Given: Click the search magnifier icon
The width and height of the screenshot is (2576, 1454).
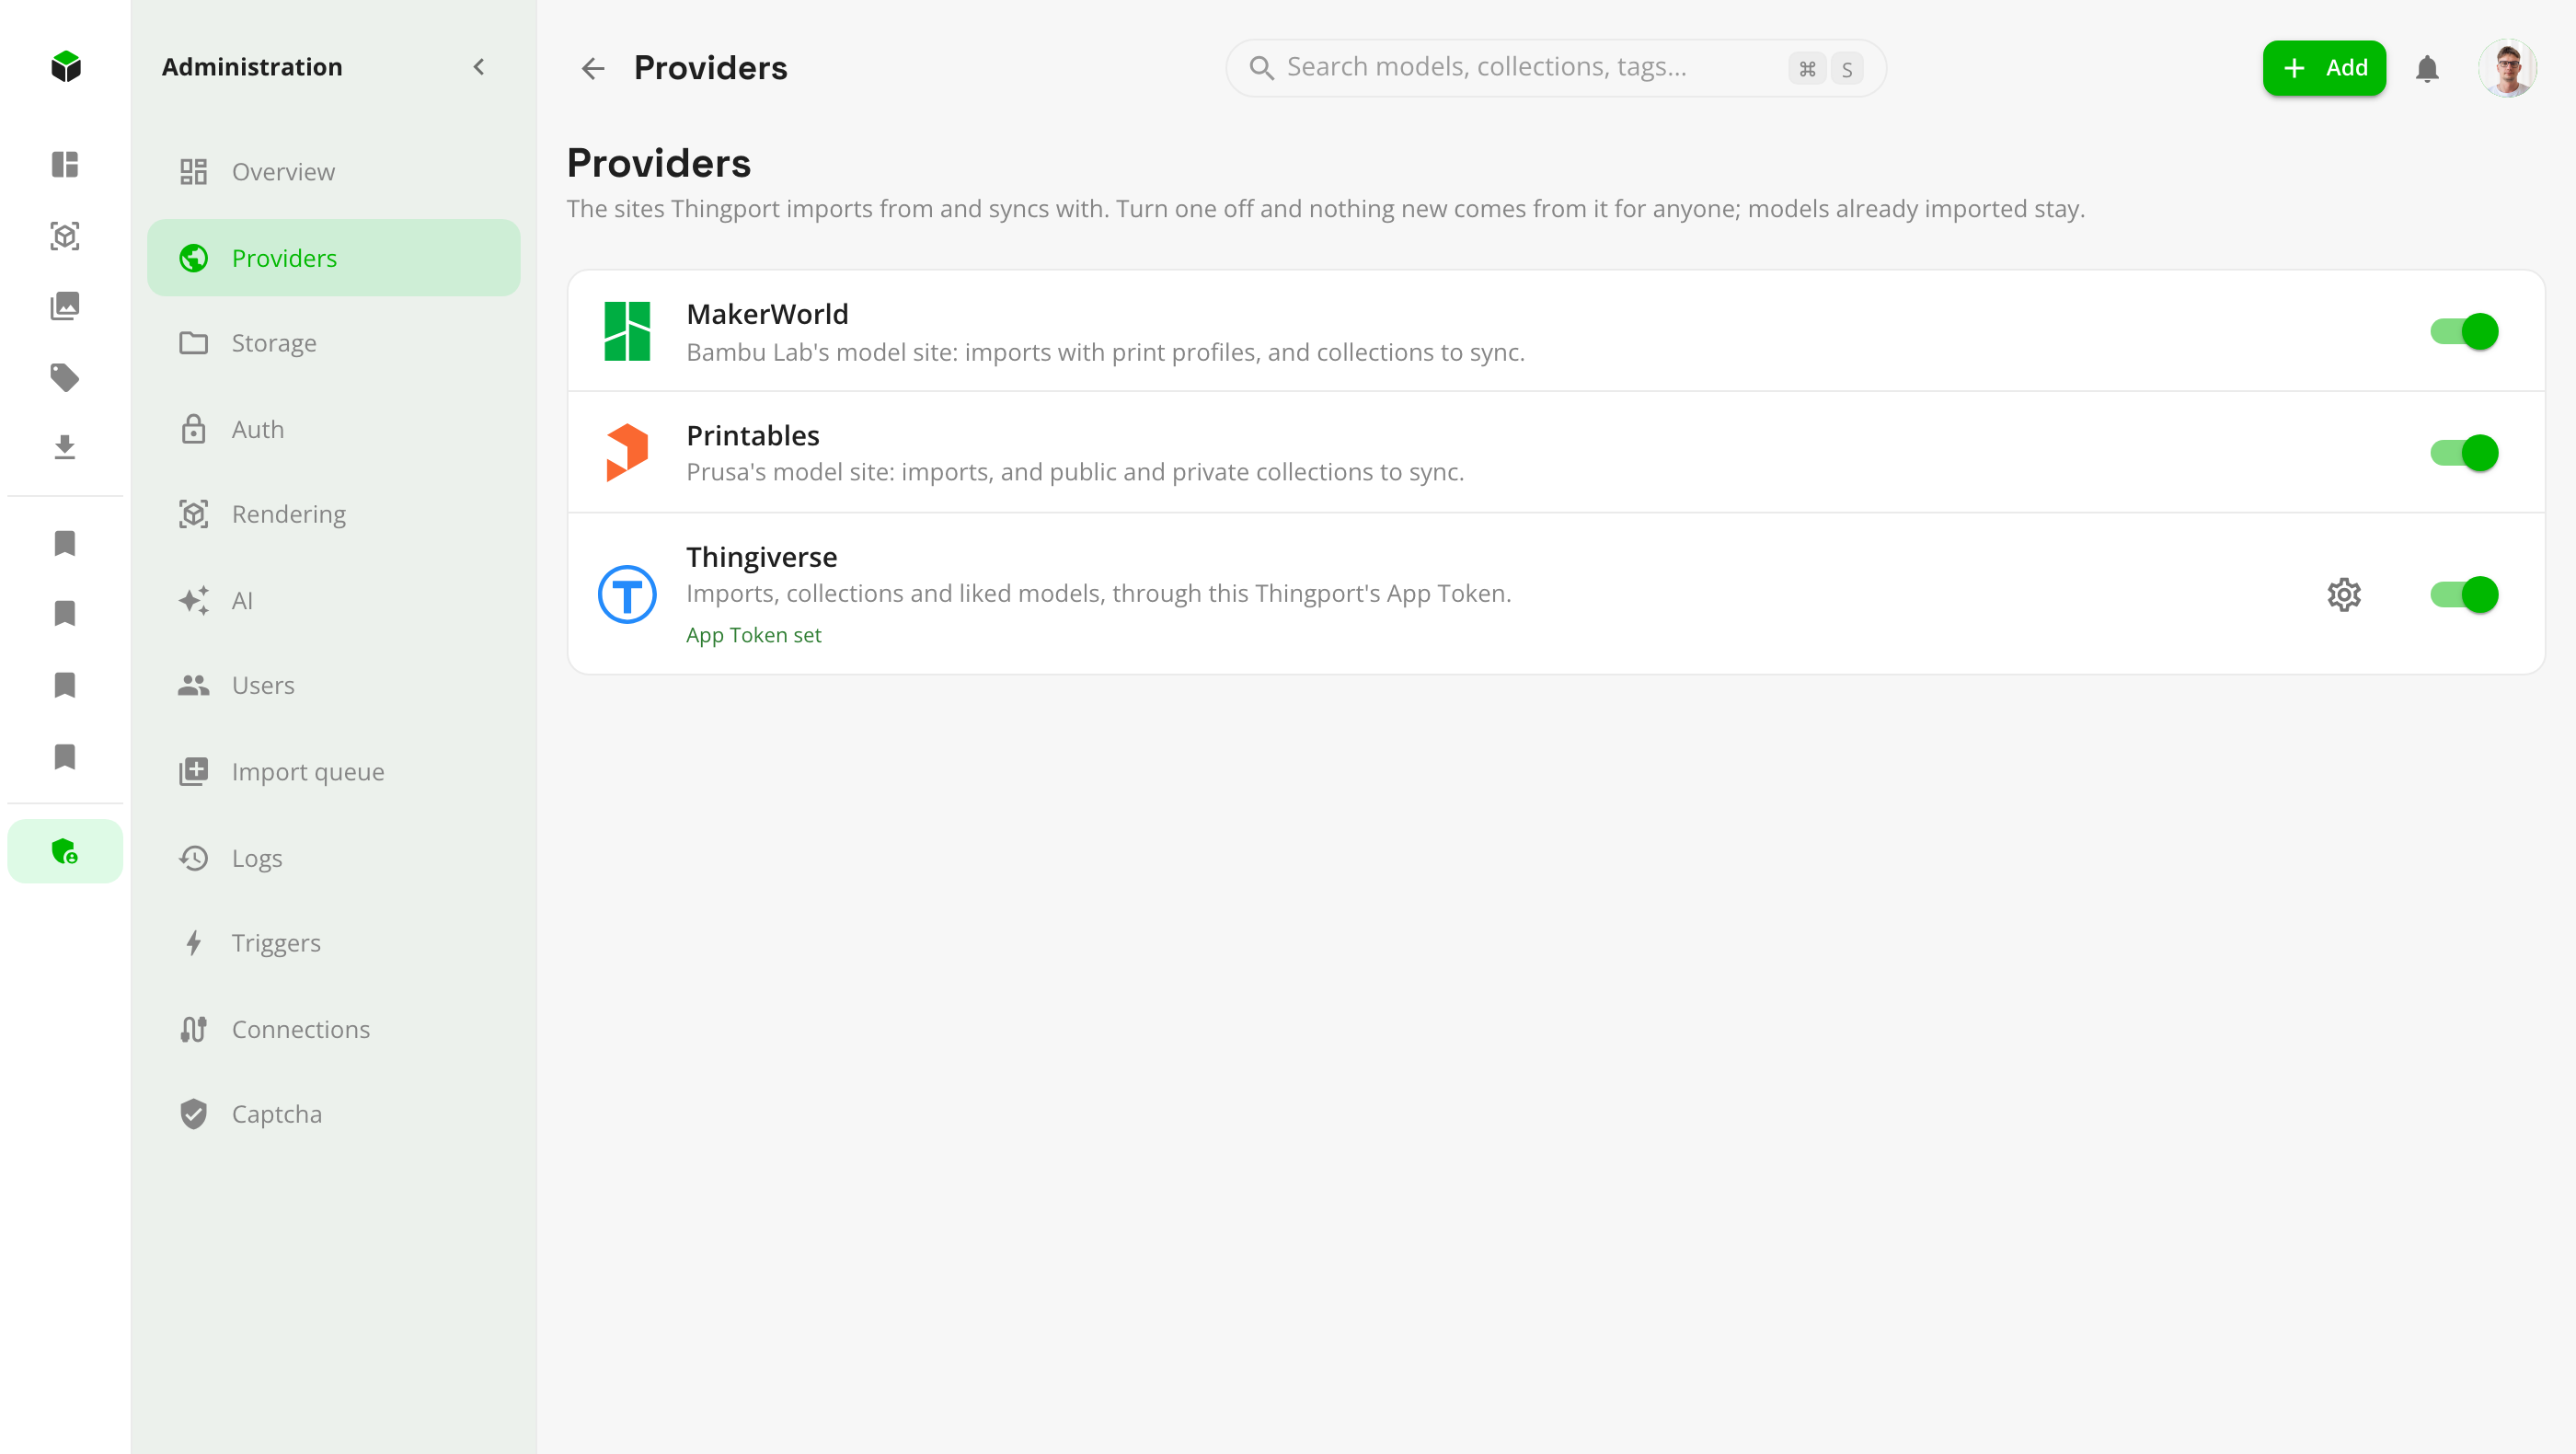Looking at the screenshot, I should [1261, 68].
